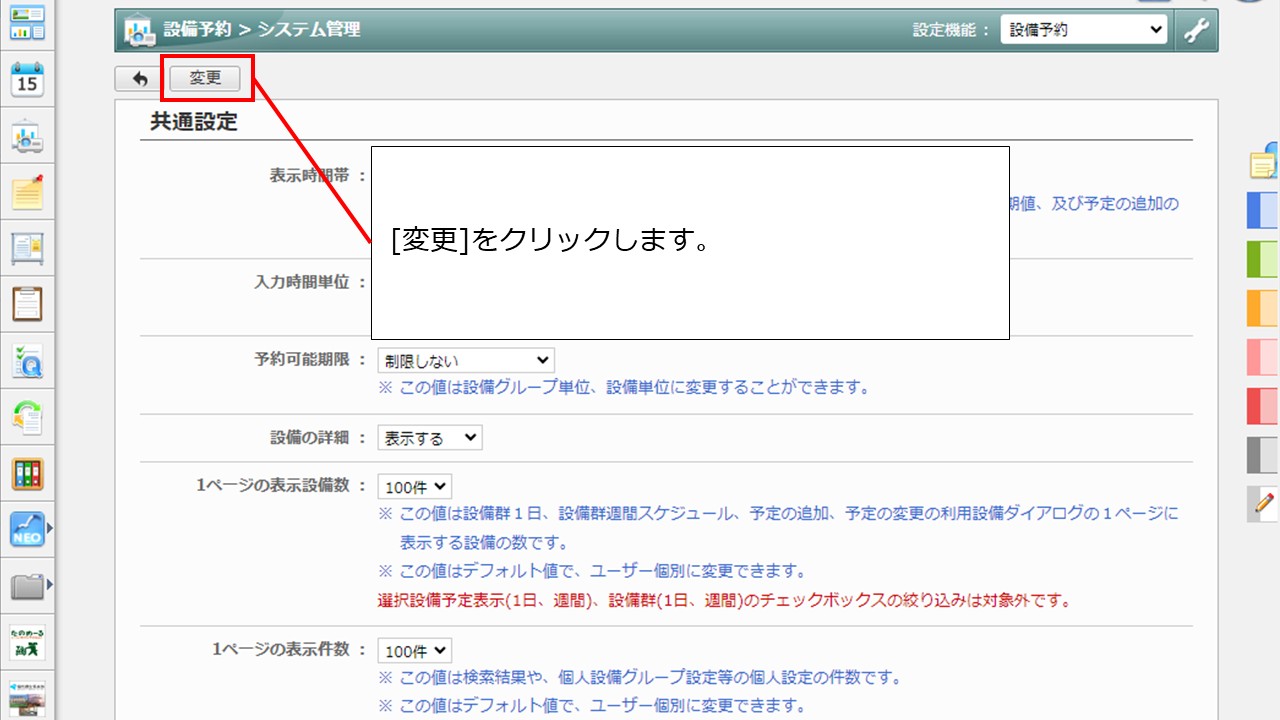1280x720 pixels.
Task: Open the calendar icon showing 15
Action: [27, 79]
